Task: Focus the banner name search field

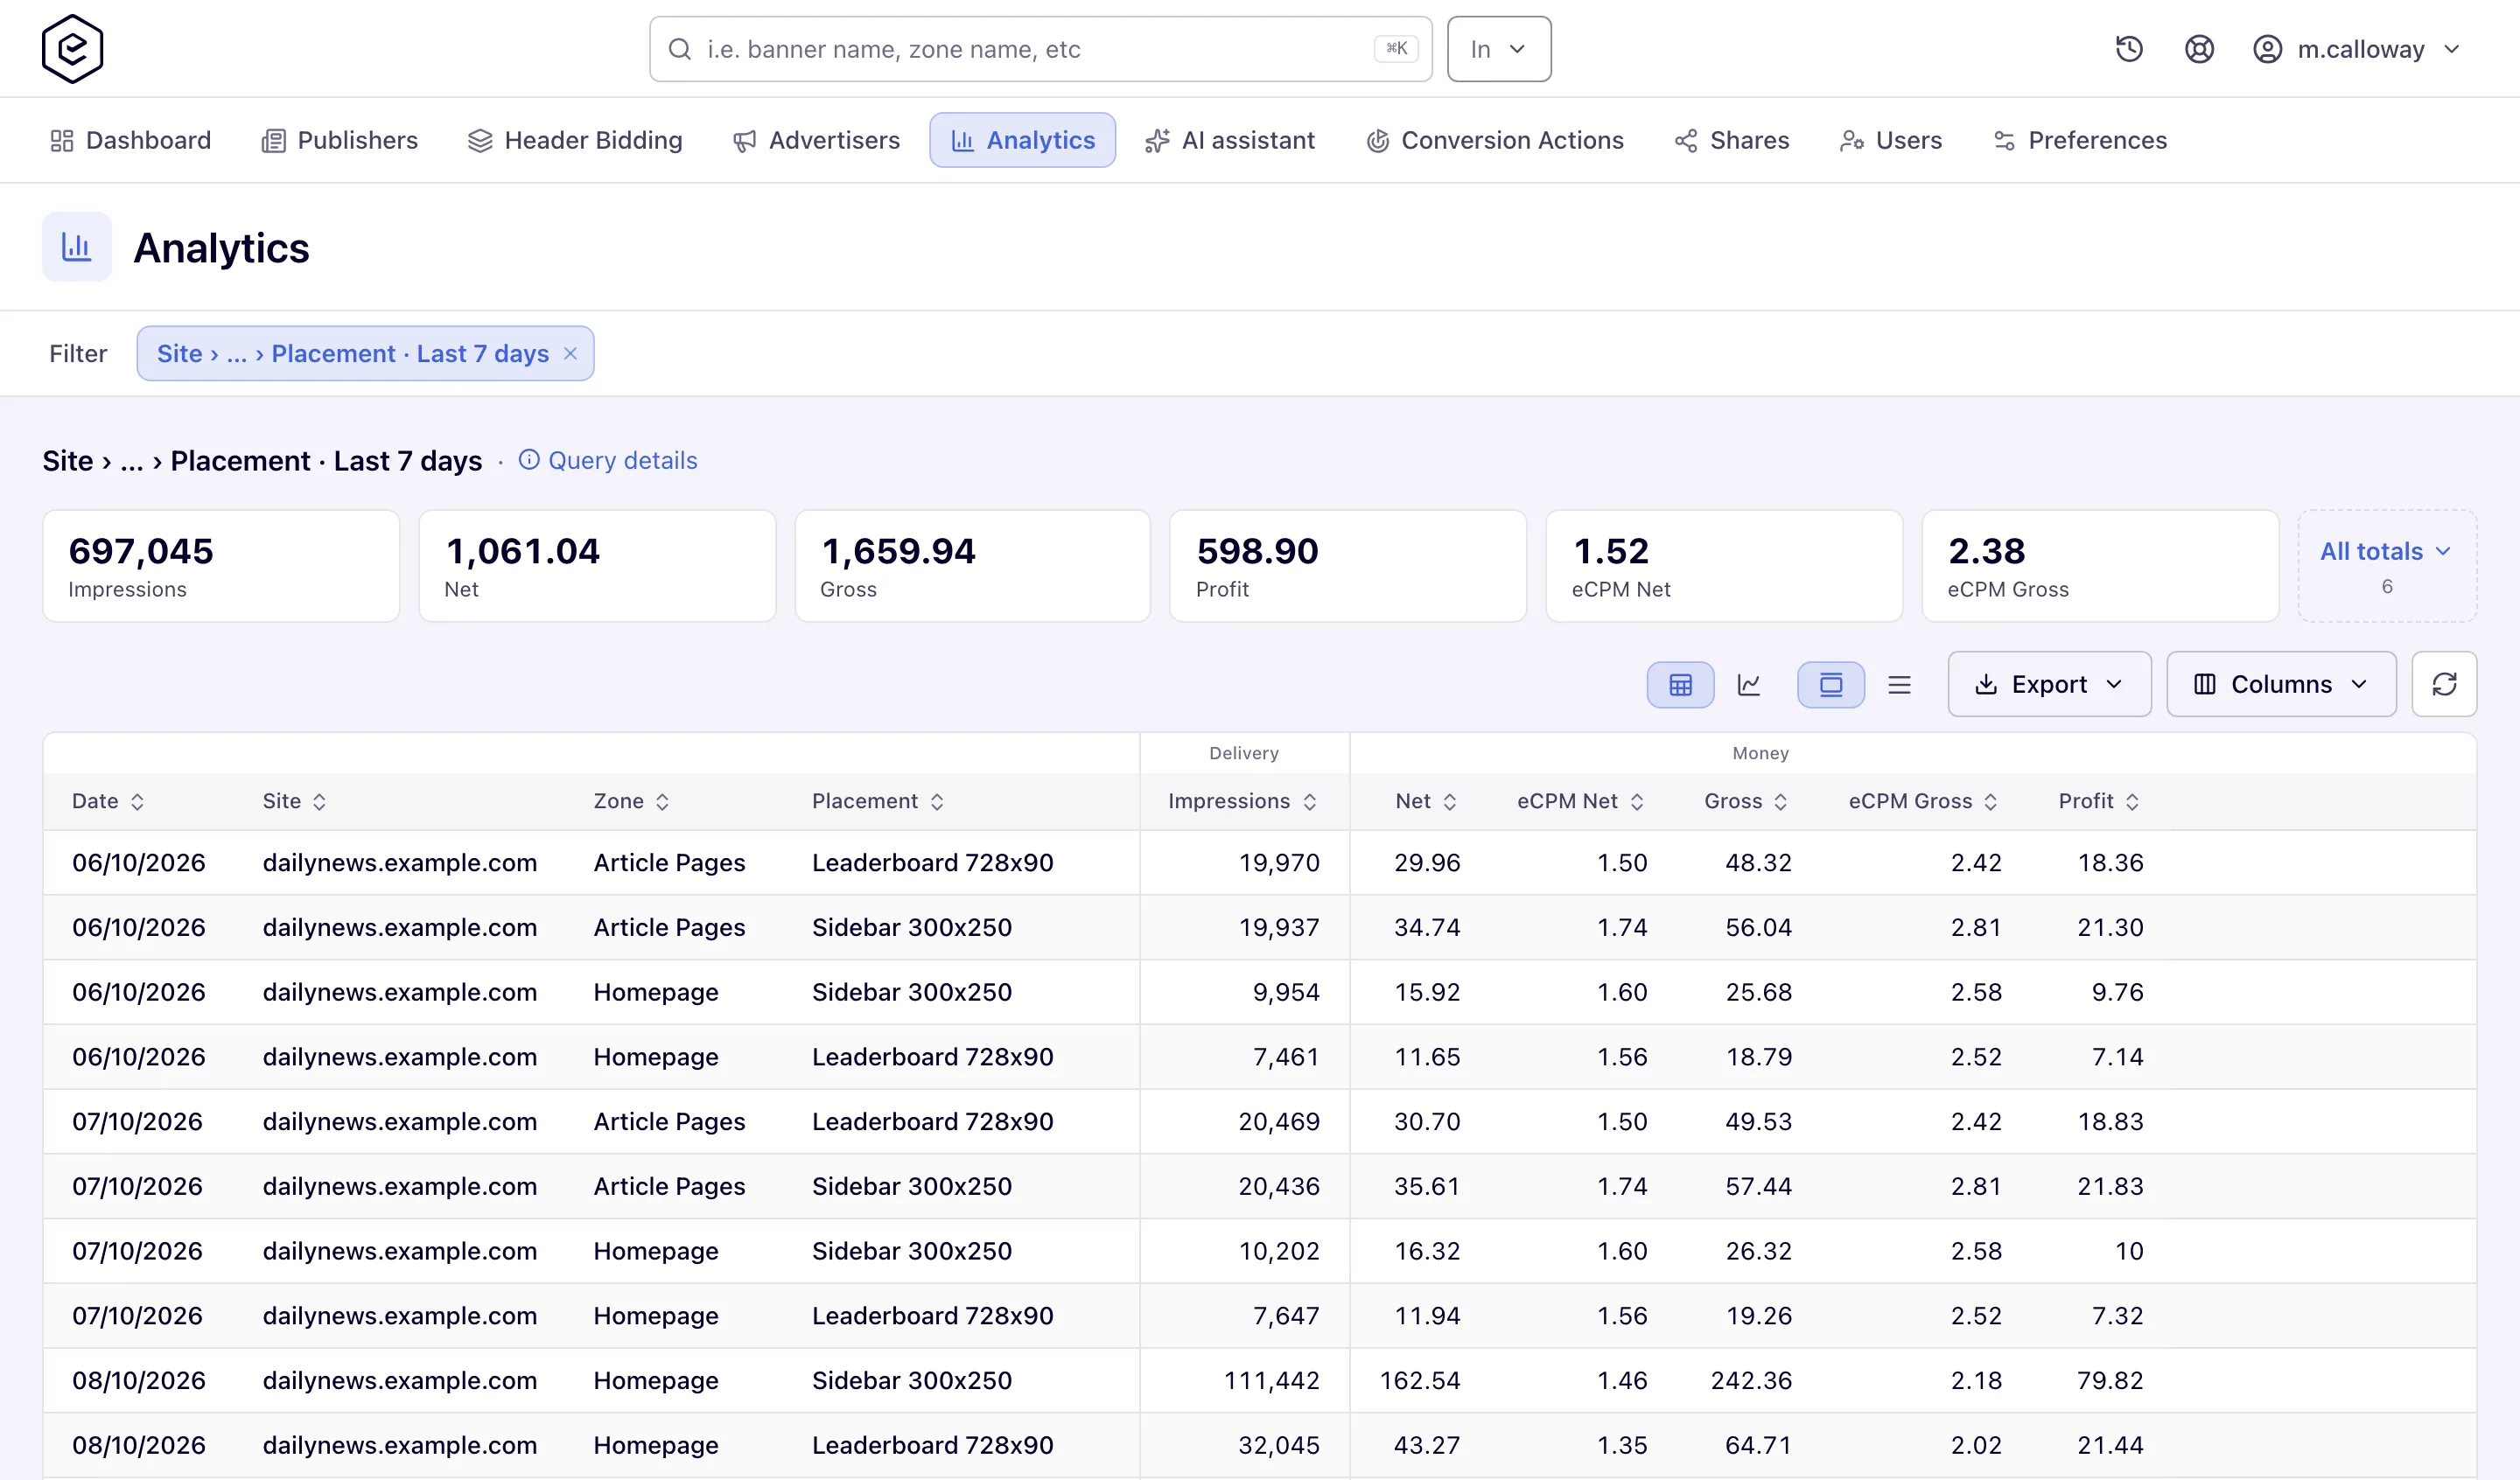Action: click(1040, 49)
